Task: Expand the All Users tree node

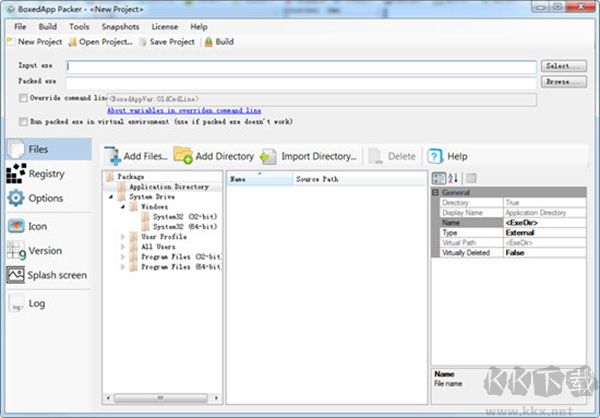Action: tap(123, 247)
